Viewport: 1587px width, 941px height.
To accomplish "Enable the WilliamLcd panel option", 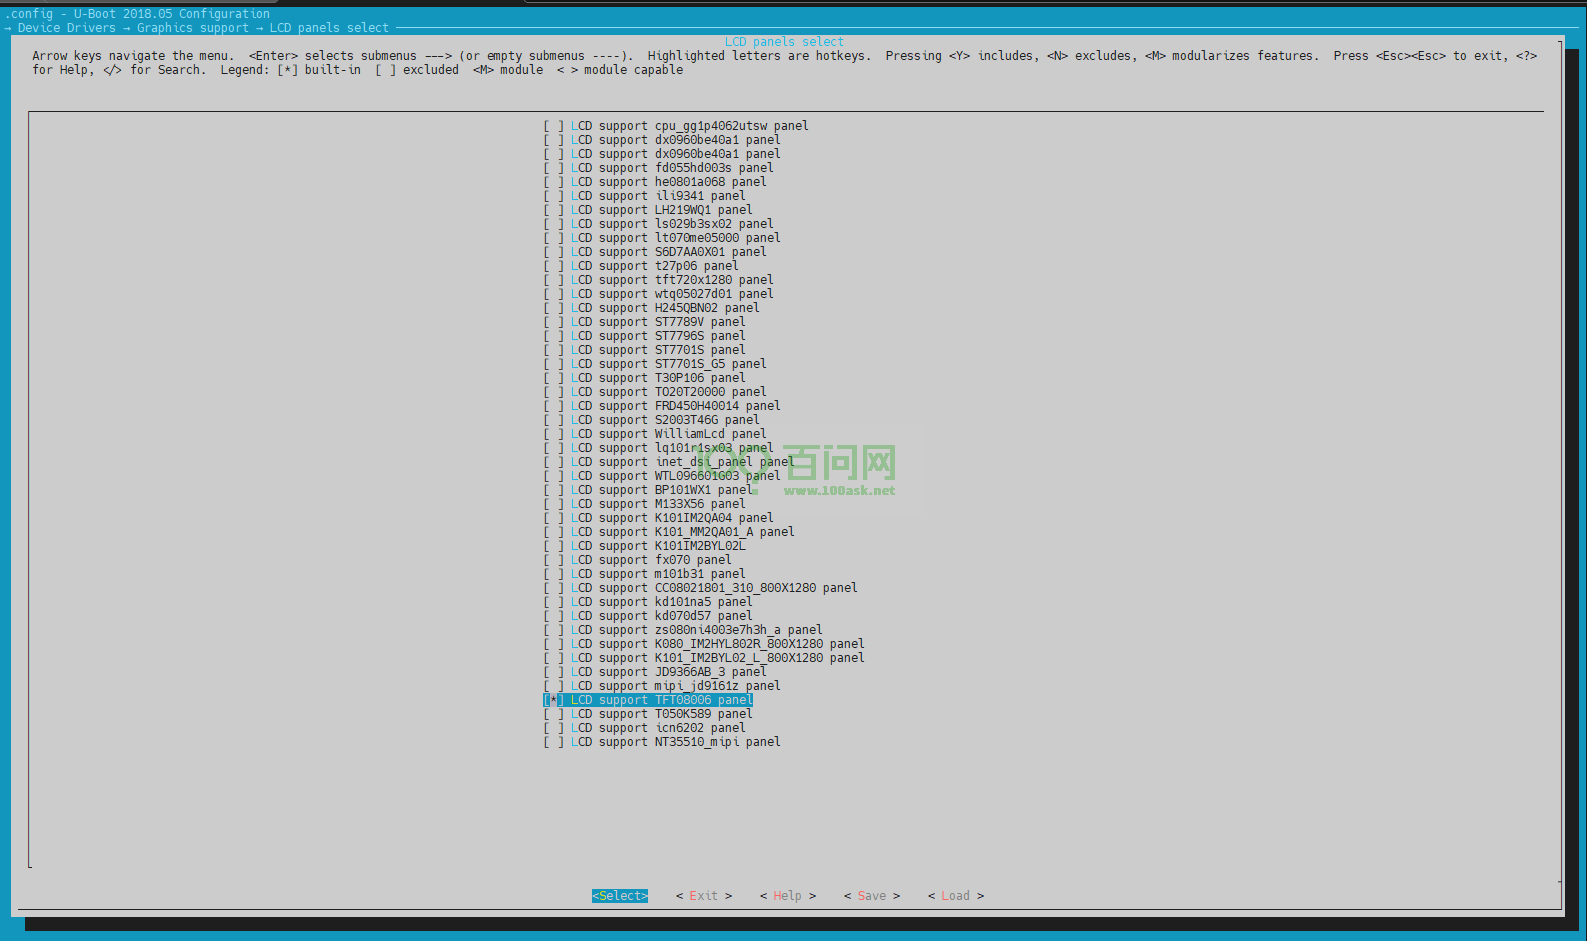I will 553,434.
